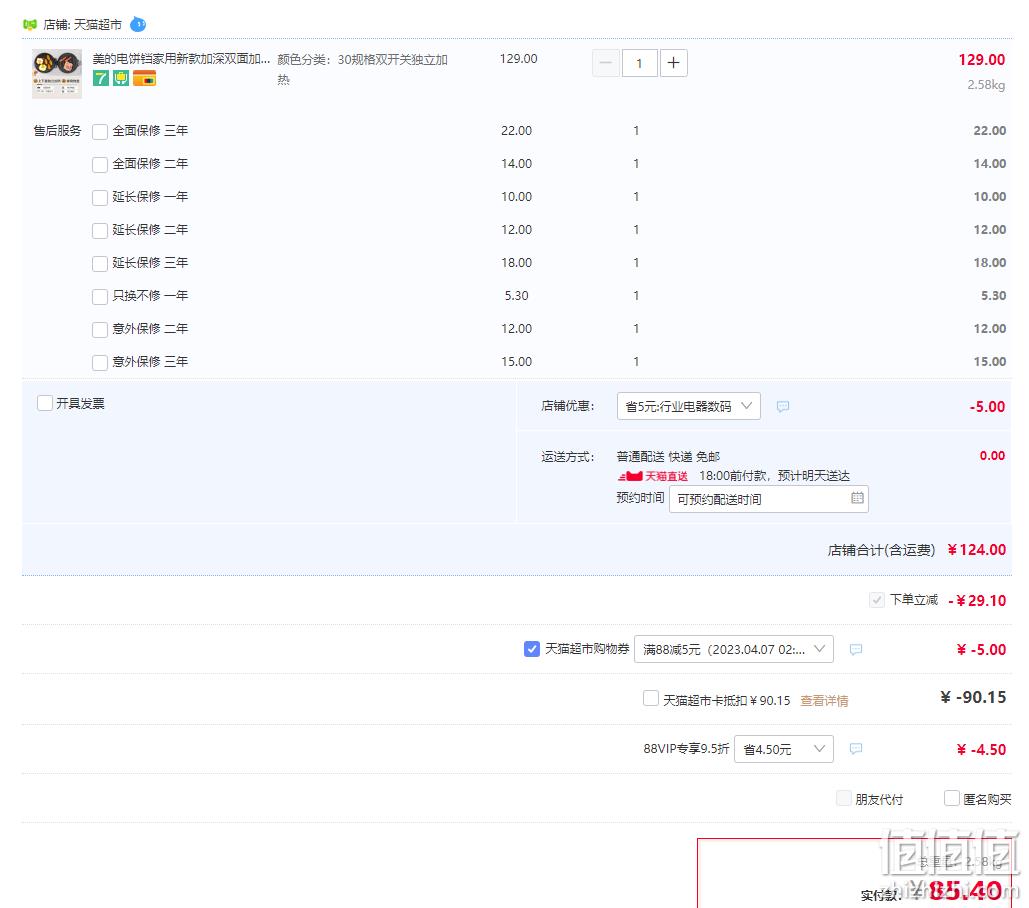Uncheck the 天猫超市购物券 checkbox
The image size is (1029, 908).
tap(532, 649)
